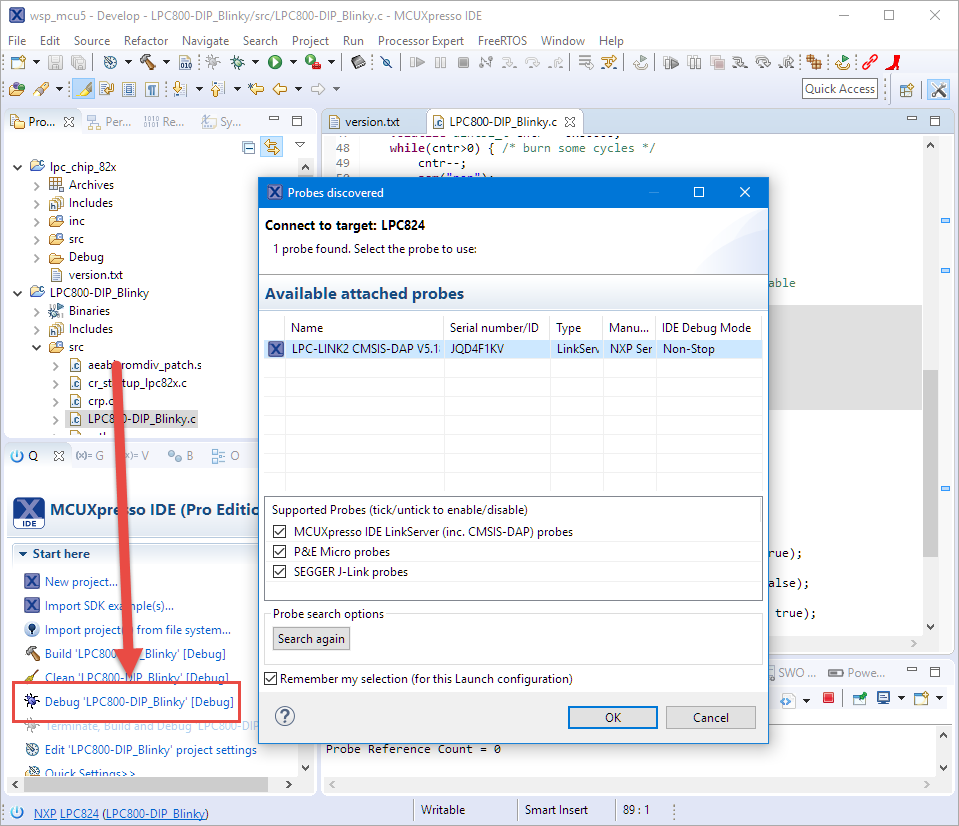
Task: Expand the Binaries folder node
Action: (x=36, y=311)
